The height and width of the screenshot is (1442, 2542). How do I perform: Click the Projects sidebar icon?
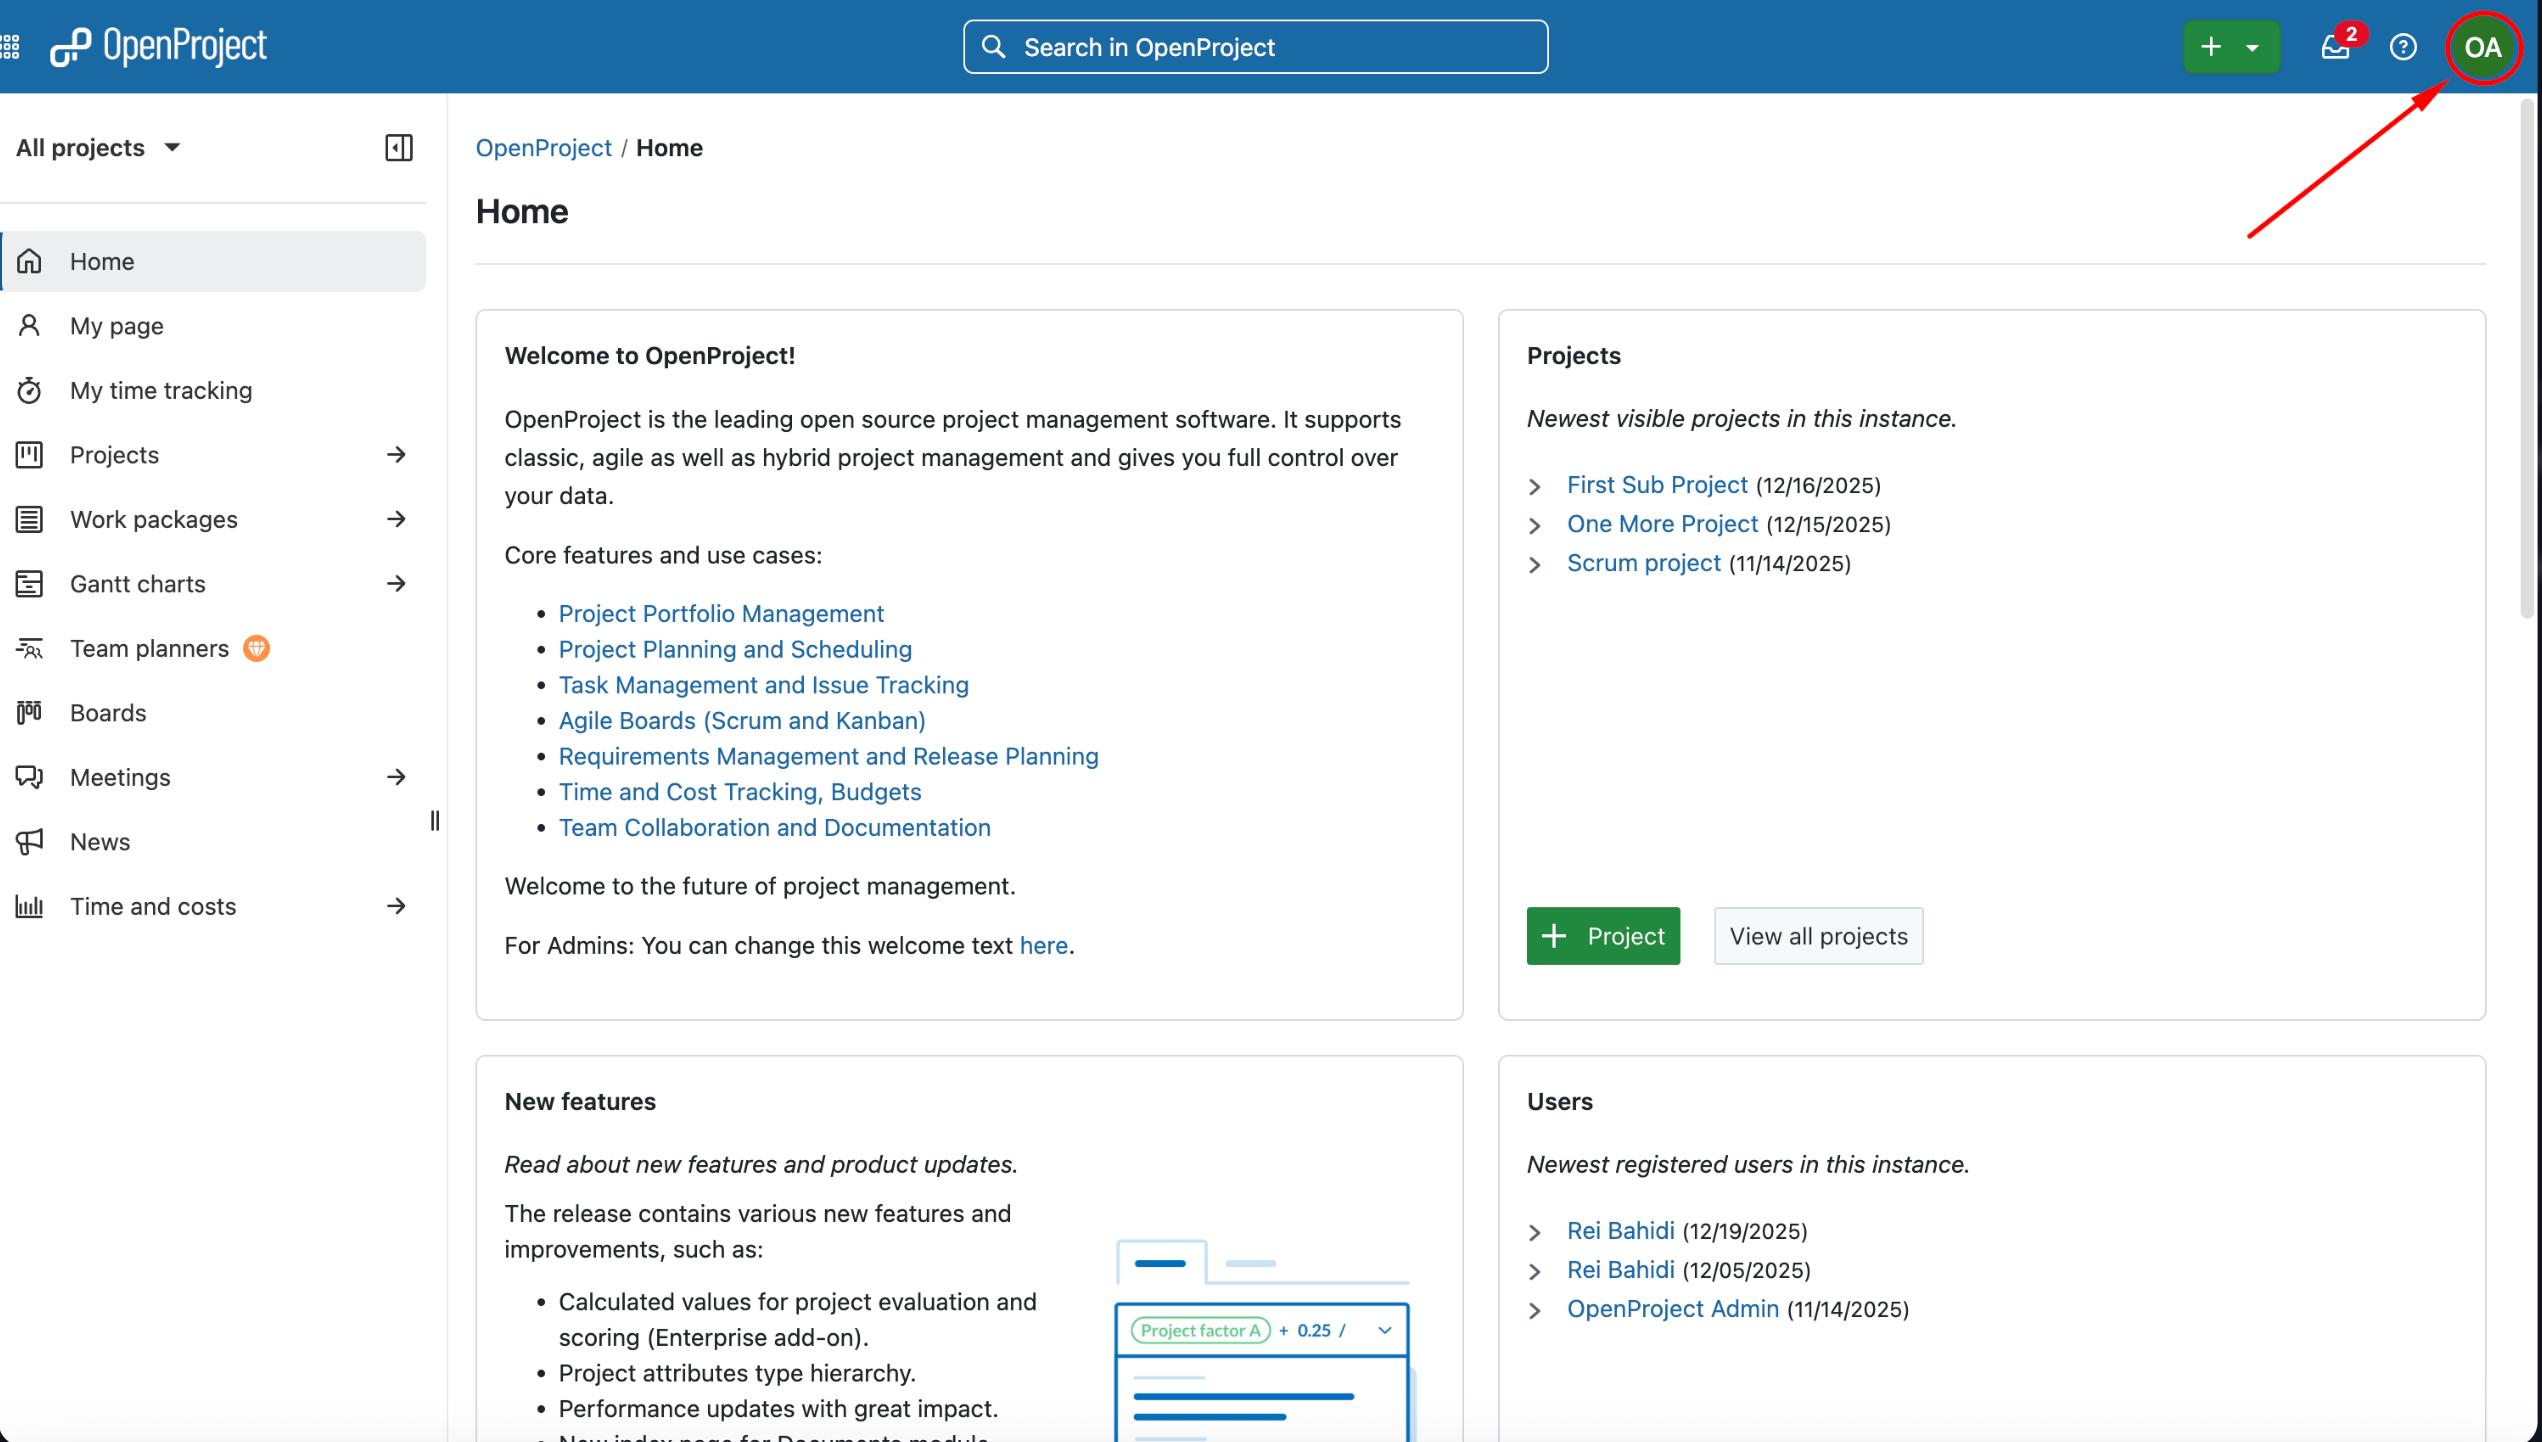tap(30, 455)
